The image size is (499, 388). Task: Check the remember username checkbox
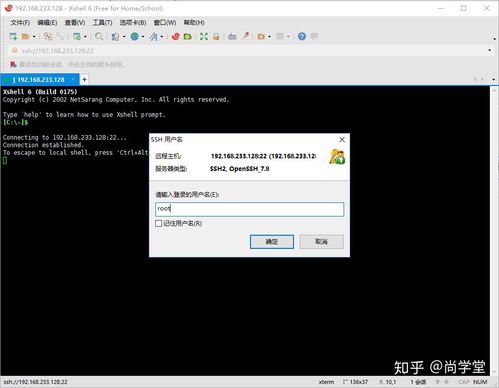(x=159, y=223)
